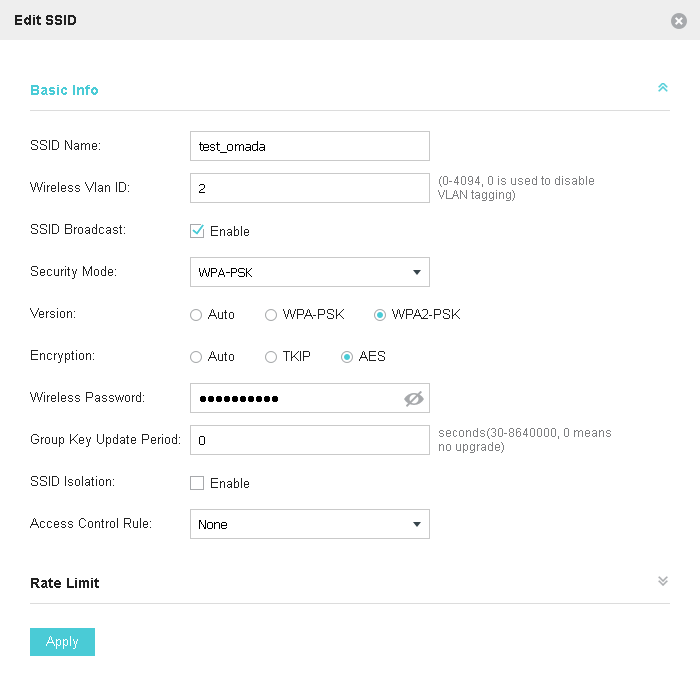Open the Security Mode dropdown
The image size is (700, 695).
coord(309,272)
